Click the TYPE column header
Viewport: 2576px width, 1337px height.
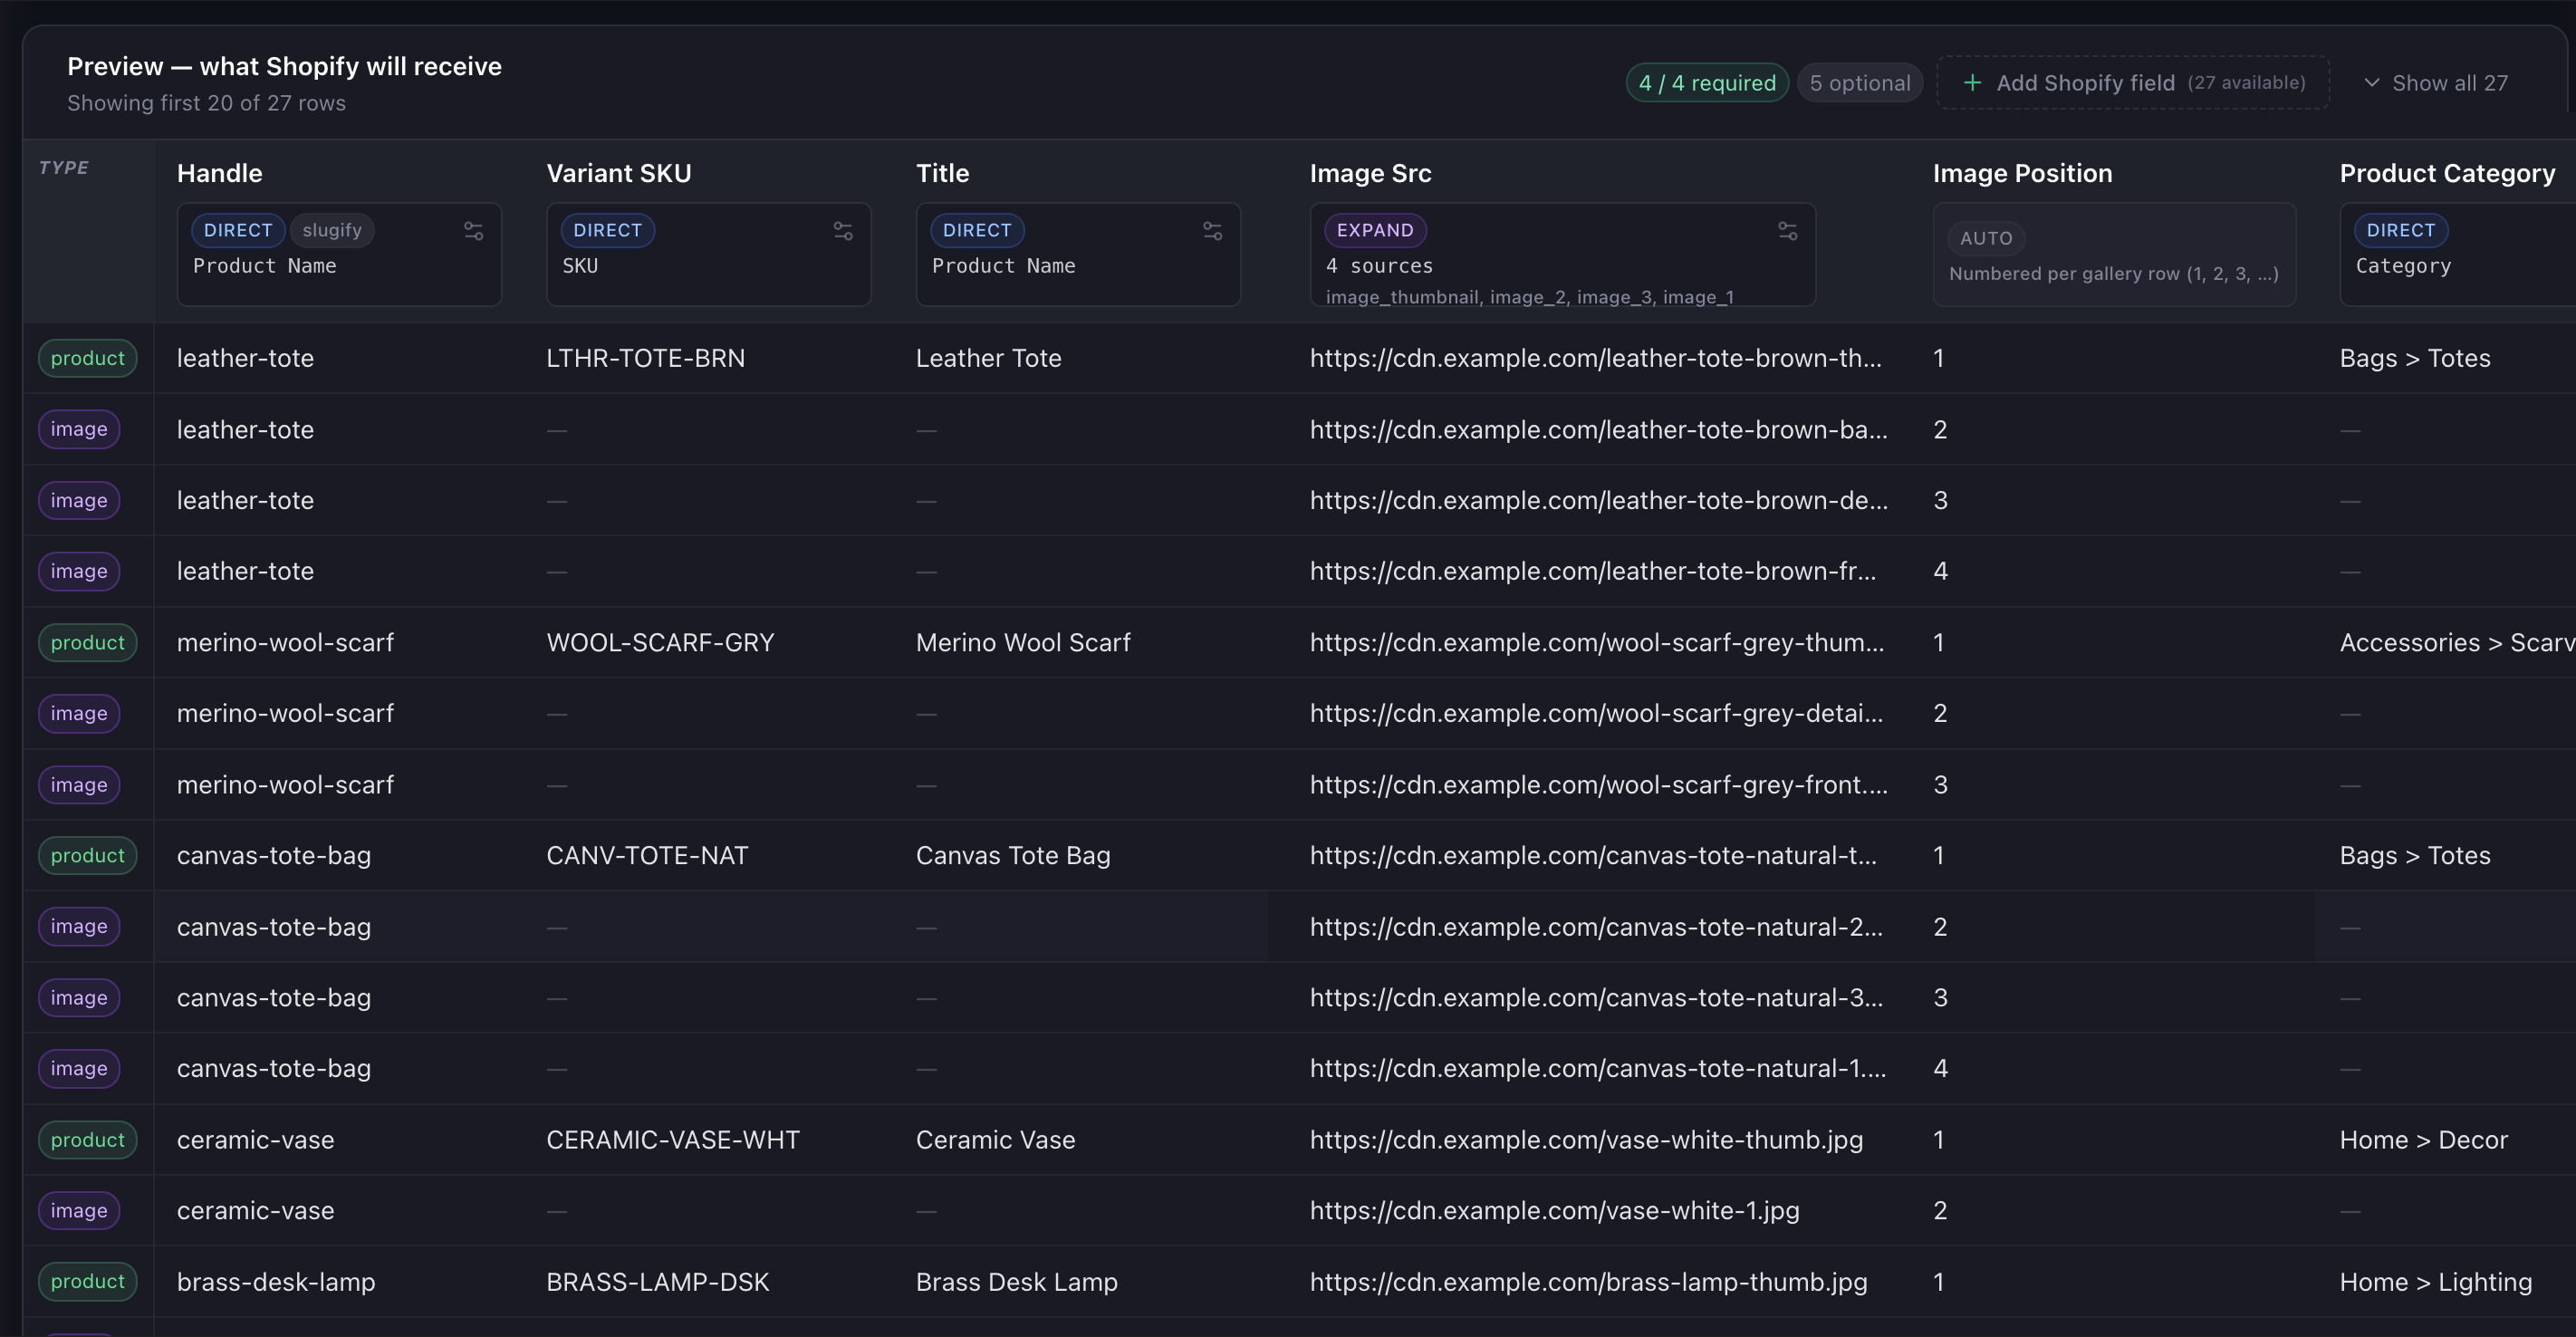point(64,167)
